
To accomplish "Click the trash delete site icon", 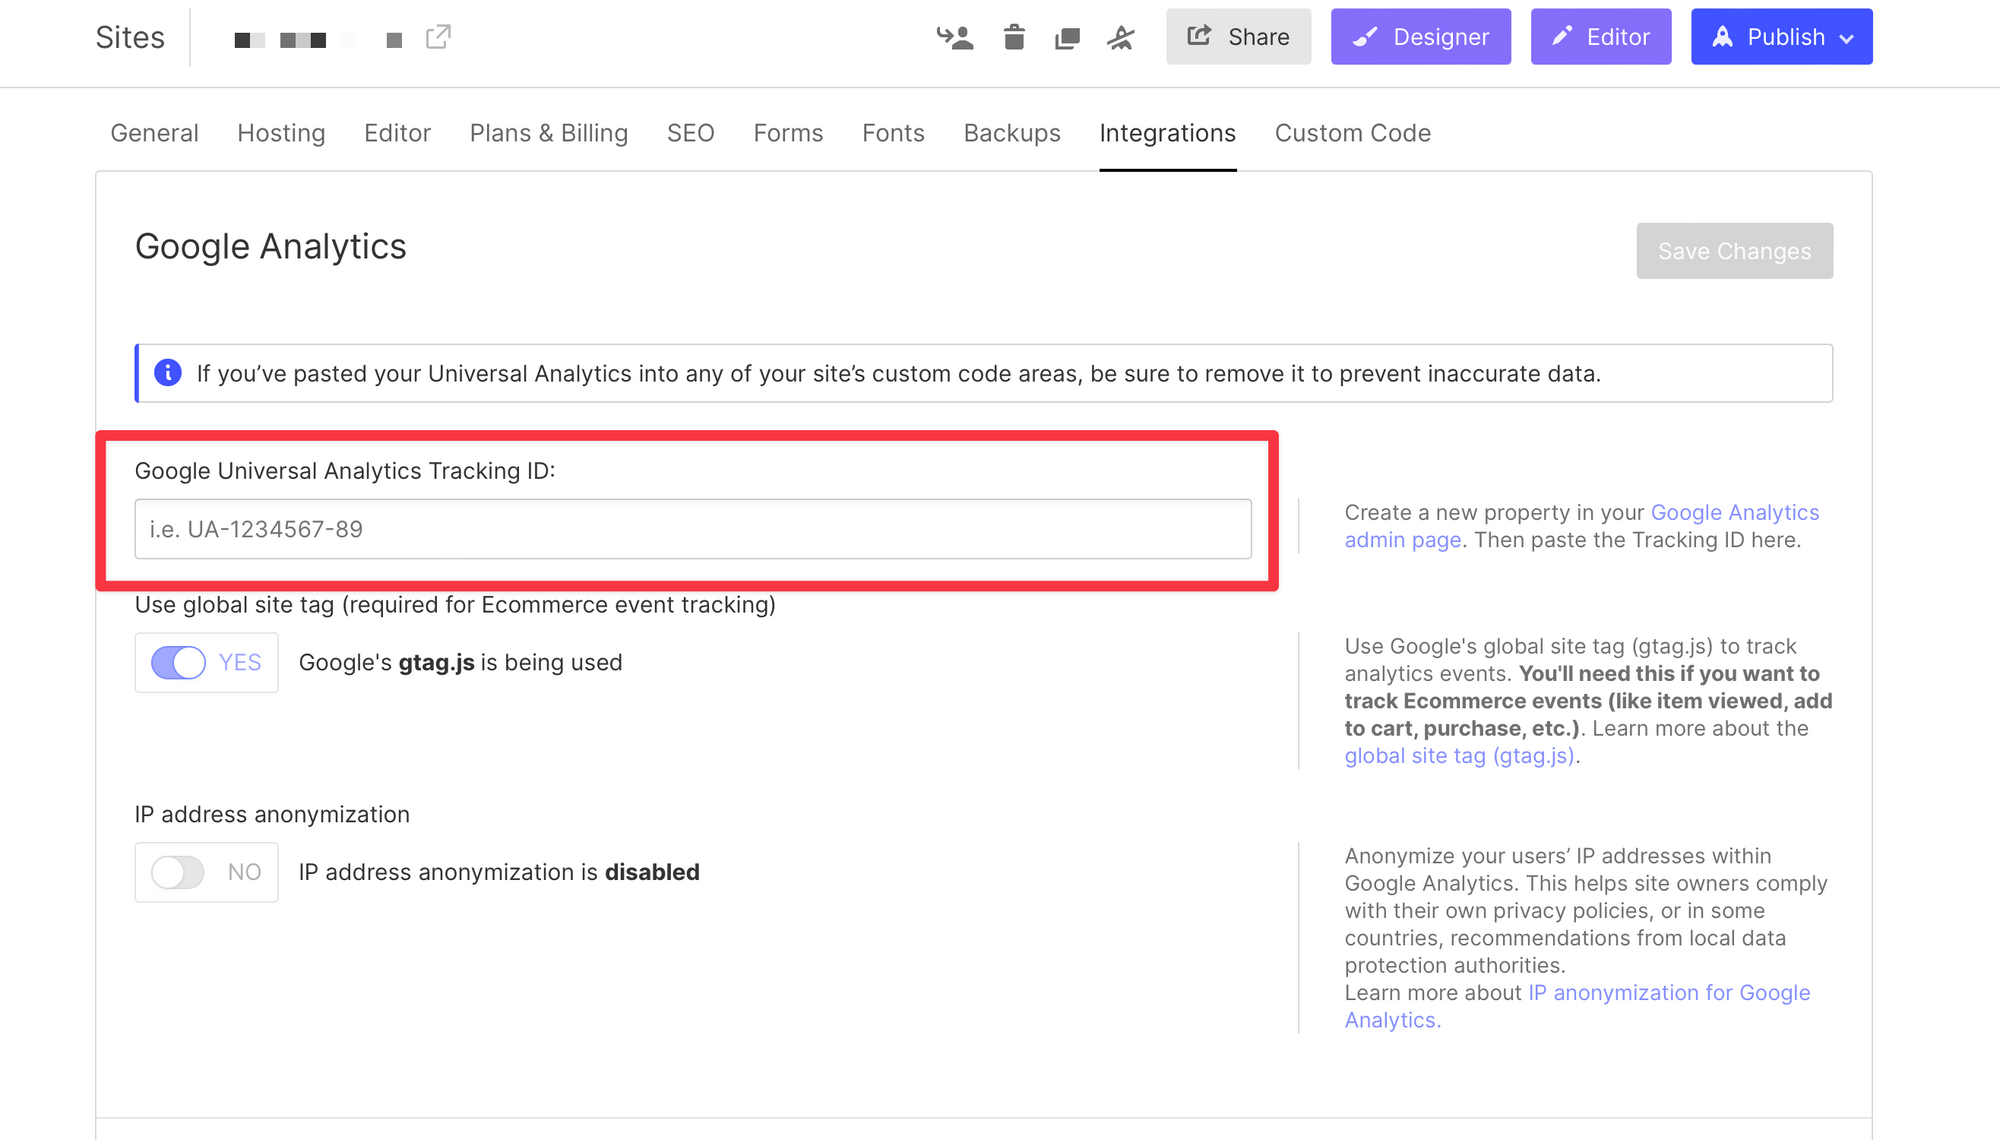I will click(1014, 38).
